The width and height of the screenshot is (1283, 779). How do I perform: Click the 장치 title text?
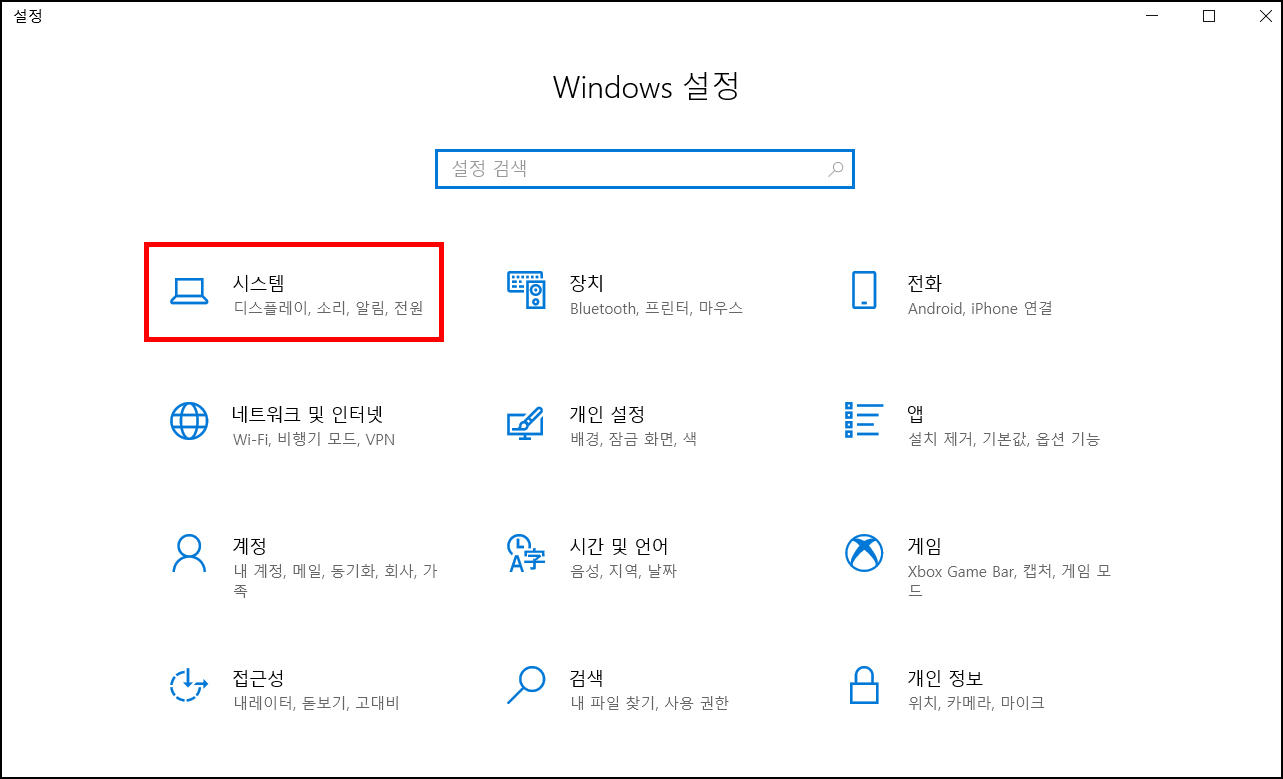(x=587, y=283)
